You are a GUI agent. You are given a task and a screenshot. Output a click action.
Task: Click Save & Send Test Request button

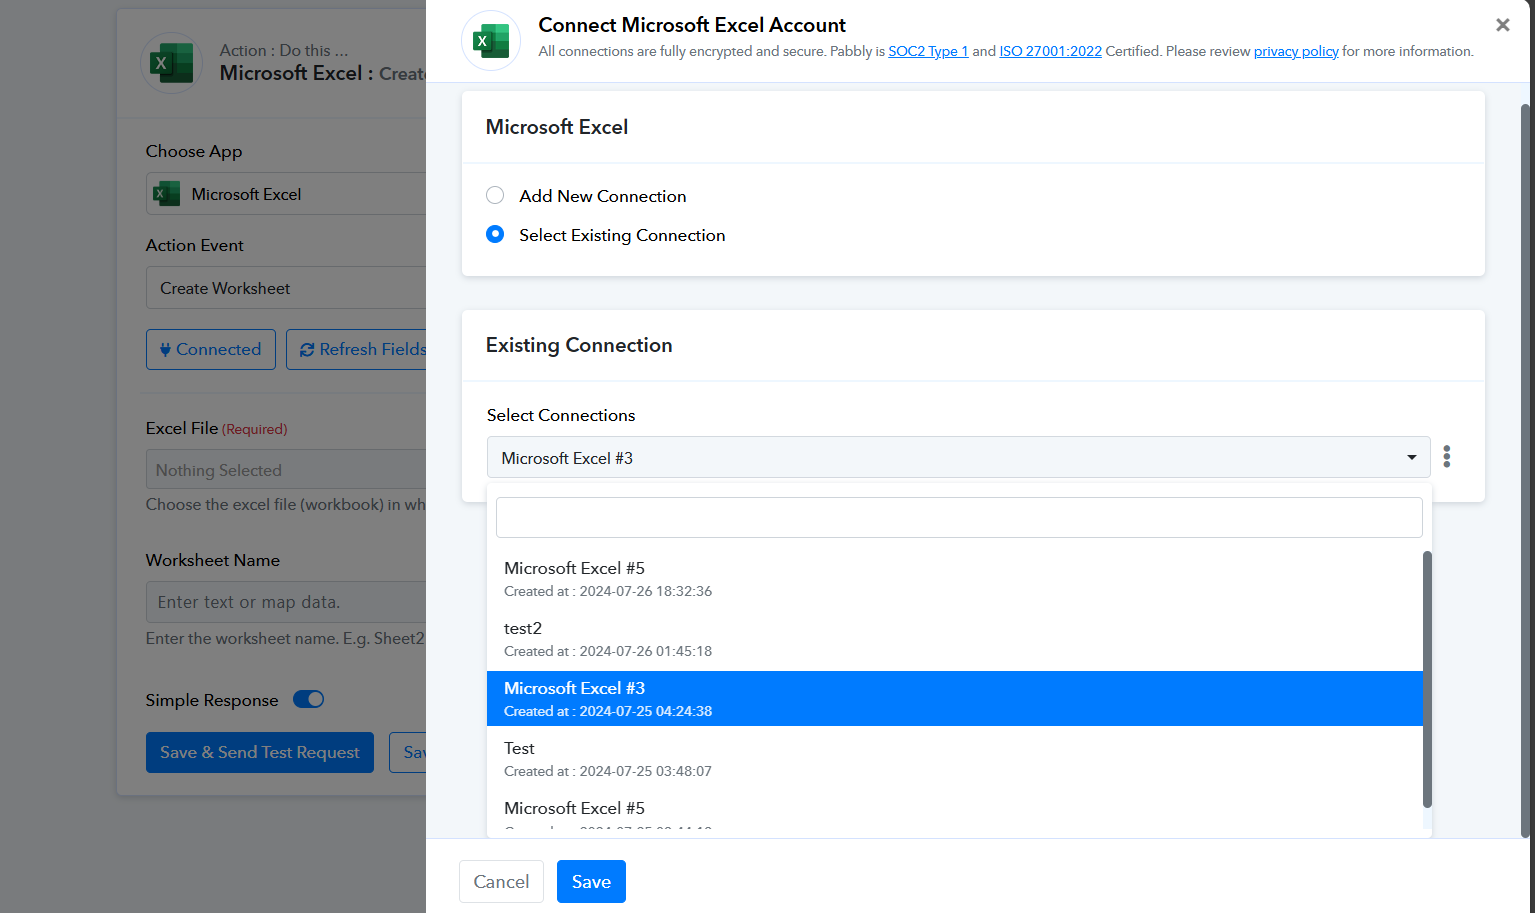pos(260,752)
